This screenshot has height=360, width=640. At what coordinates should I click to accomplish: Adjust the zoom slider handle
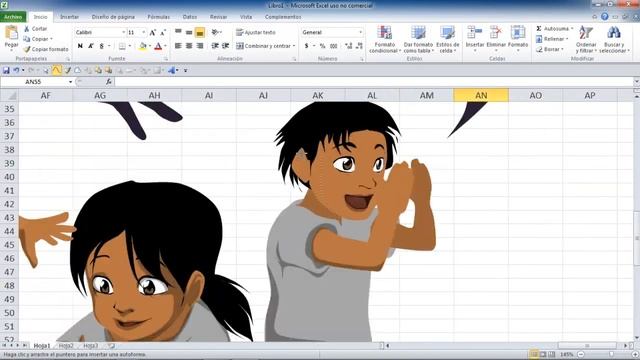pyautogui.click(x=611, y=354)
